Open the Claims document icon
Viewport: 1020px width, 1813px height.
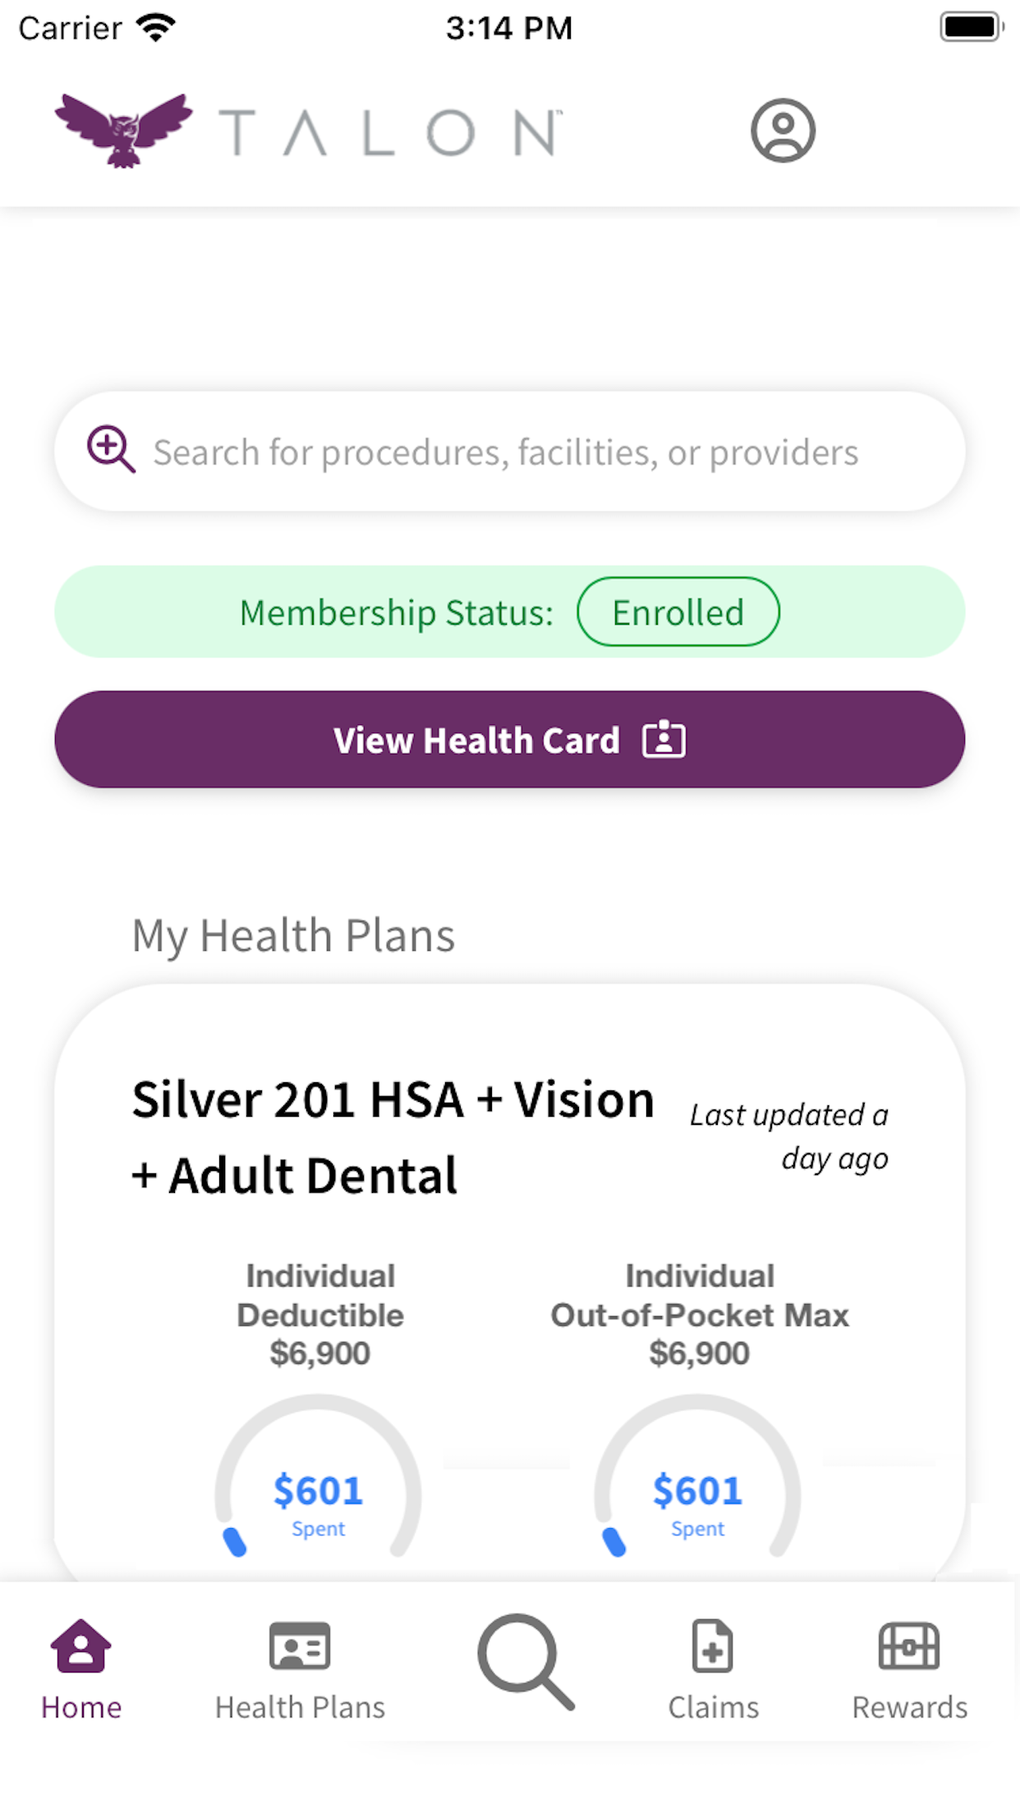713,1646
